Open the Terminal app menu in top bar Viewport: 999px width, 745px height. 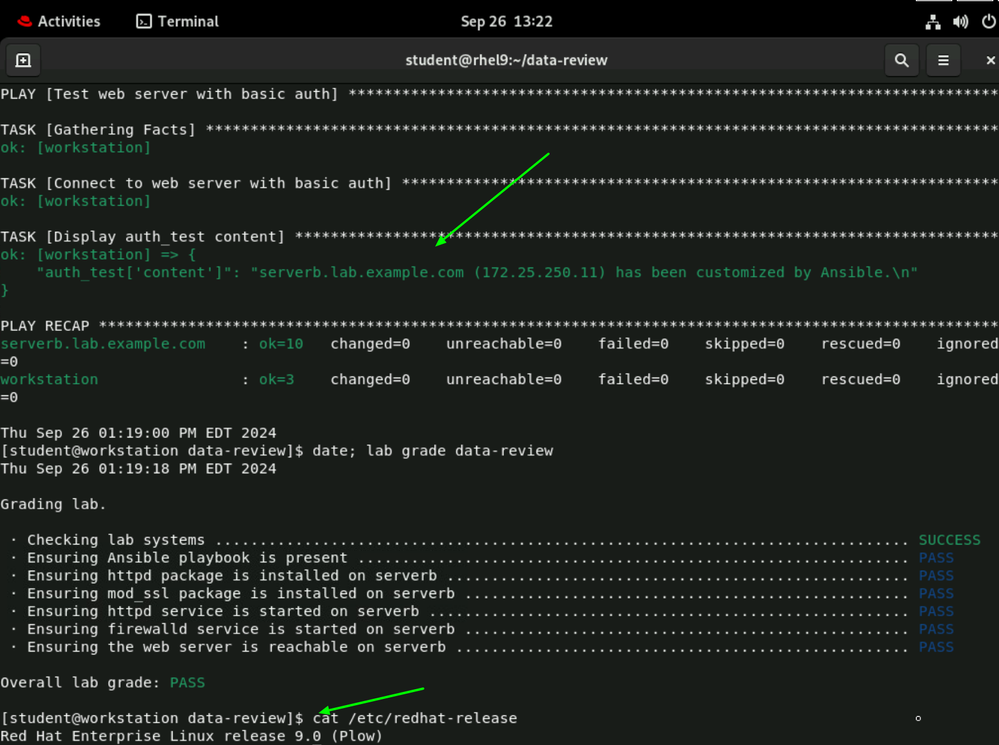(x=178, y=21)
